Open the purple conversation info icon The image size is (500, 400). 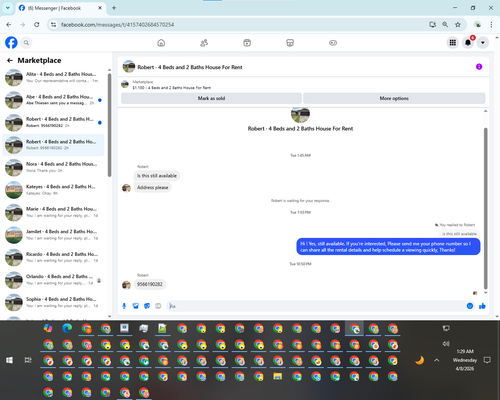(x=479, y=67)
